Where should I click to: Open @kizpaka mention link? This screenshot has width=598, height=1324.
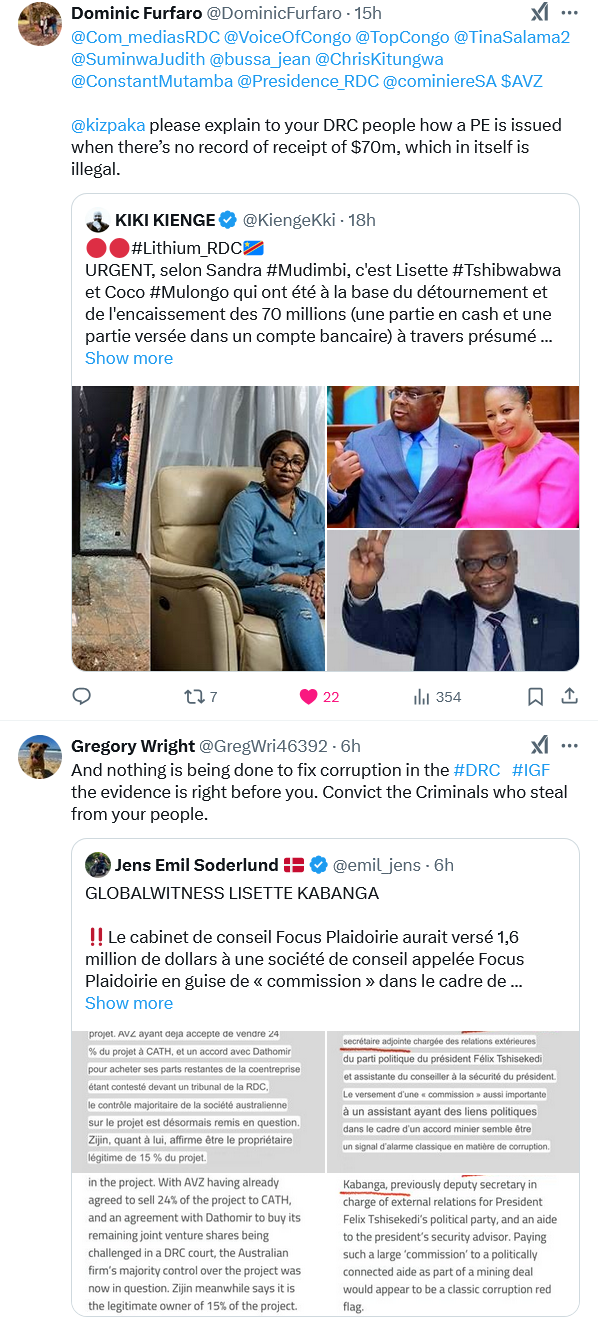pos(108,125)
